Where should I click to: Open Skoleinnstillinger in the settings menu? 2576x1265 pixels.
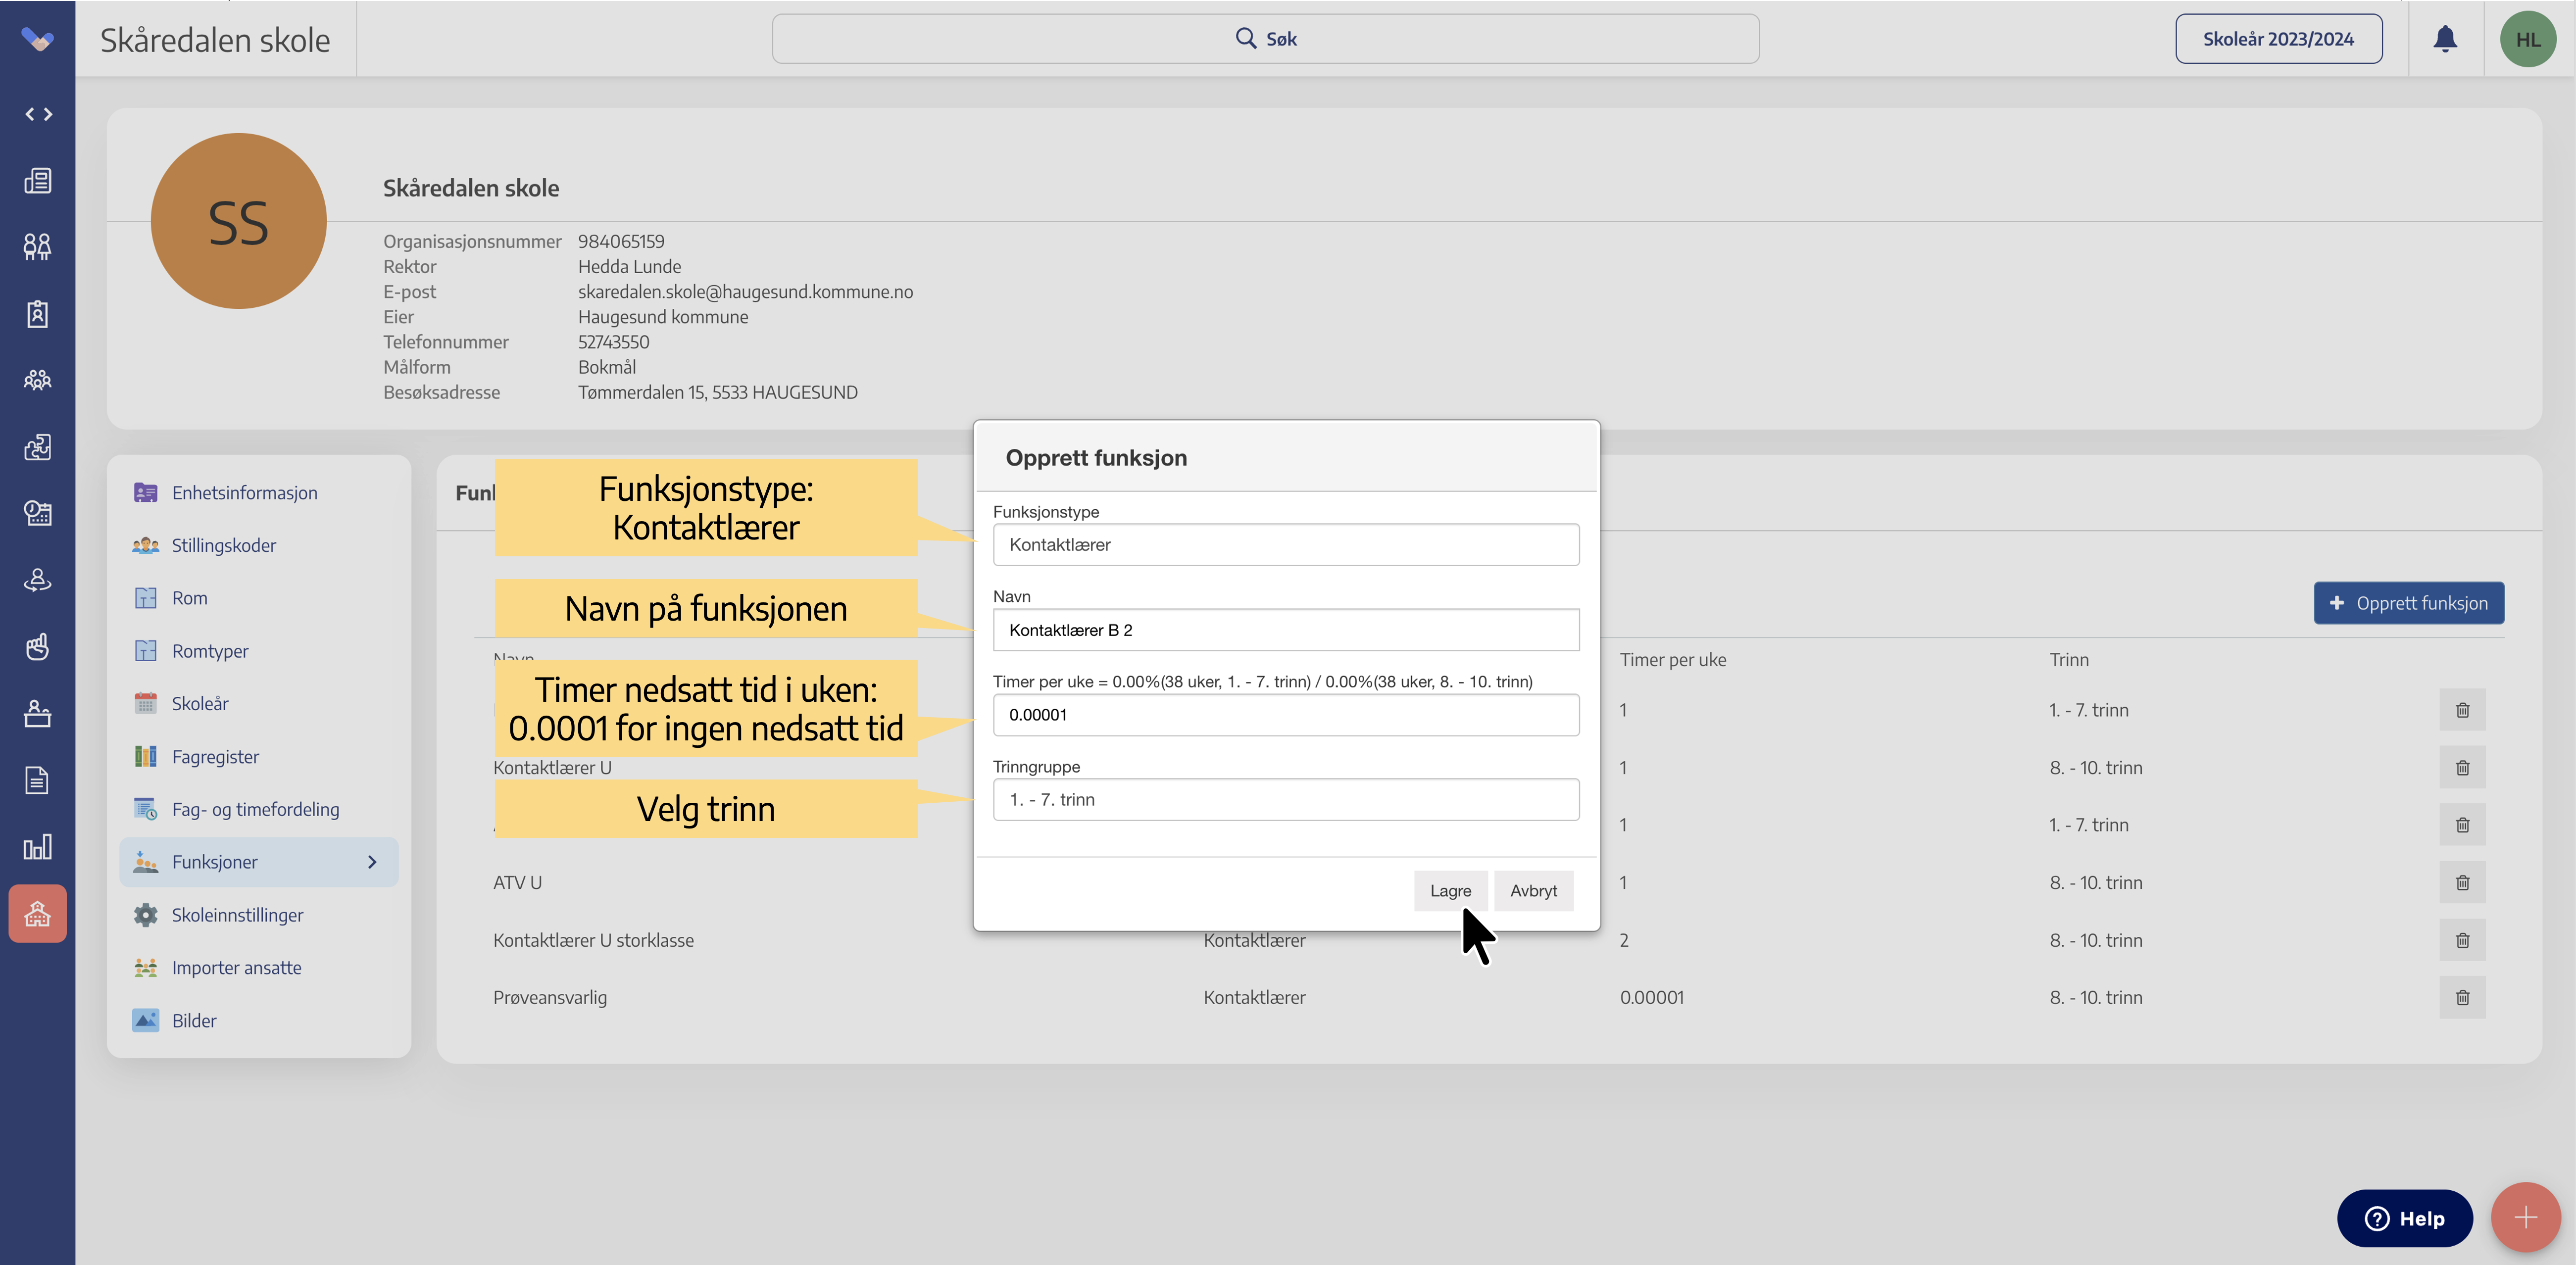(237, 915)
